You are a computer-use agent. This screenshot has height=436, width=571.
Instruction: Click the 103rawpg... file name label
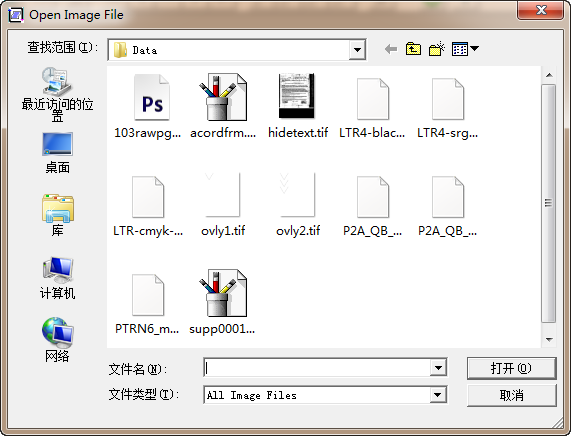(x=147, y=133)
